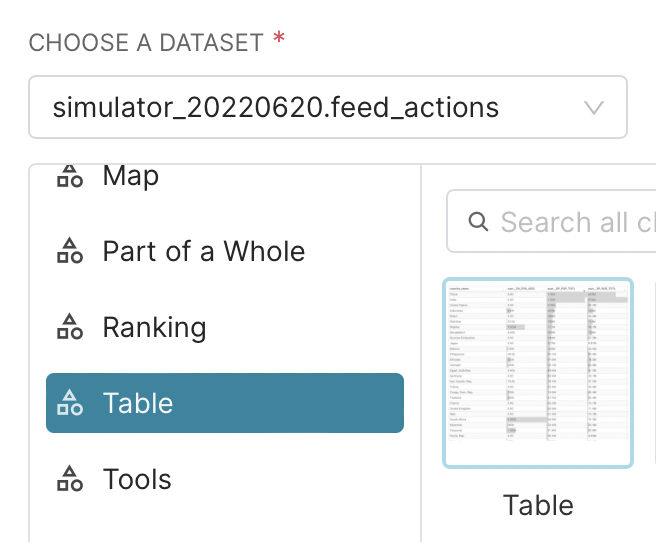Open the dataset dropdown simulator_20220620.feed_actions

[328, 107]
